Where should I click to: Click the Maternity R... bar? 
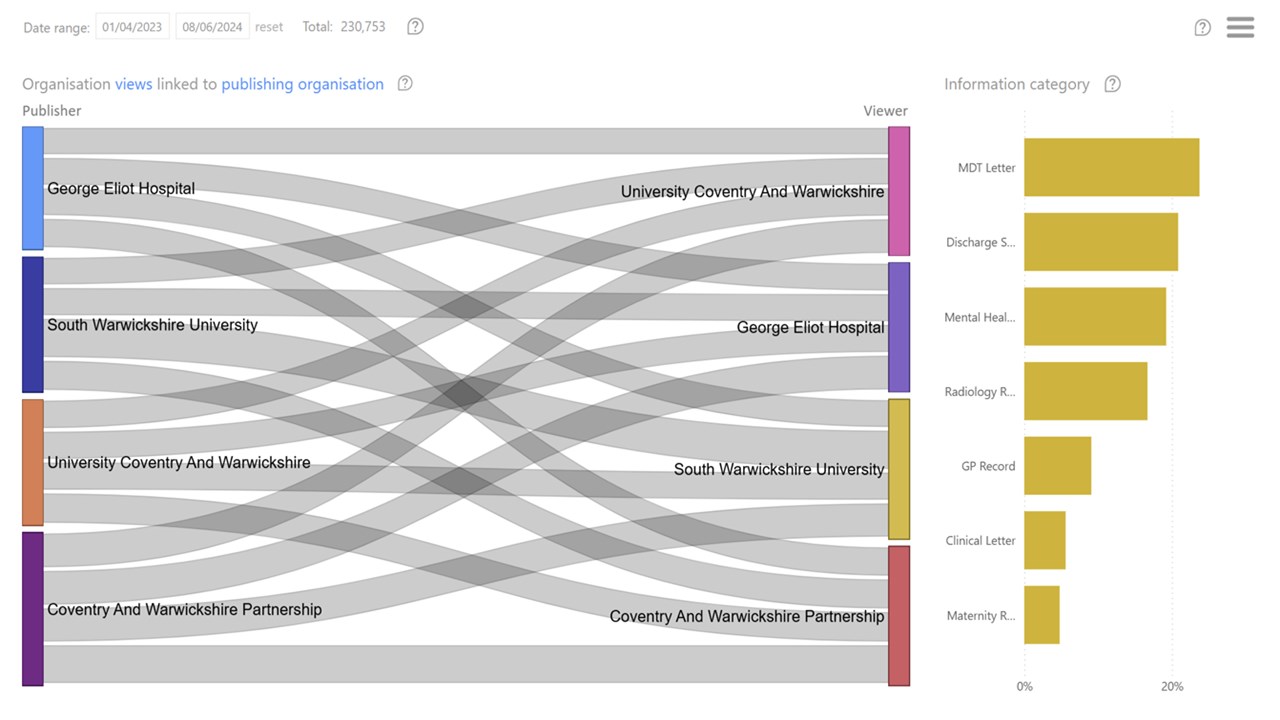click(1042, 615)
